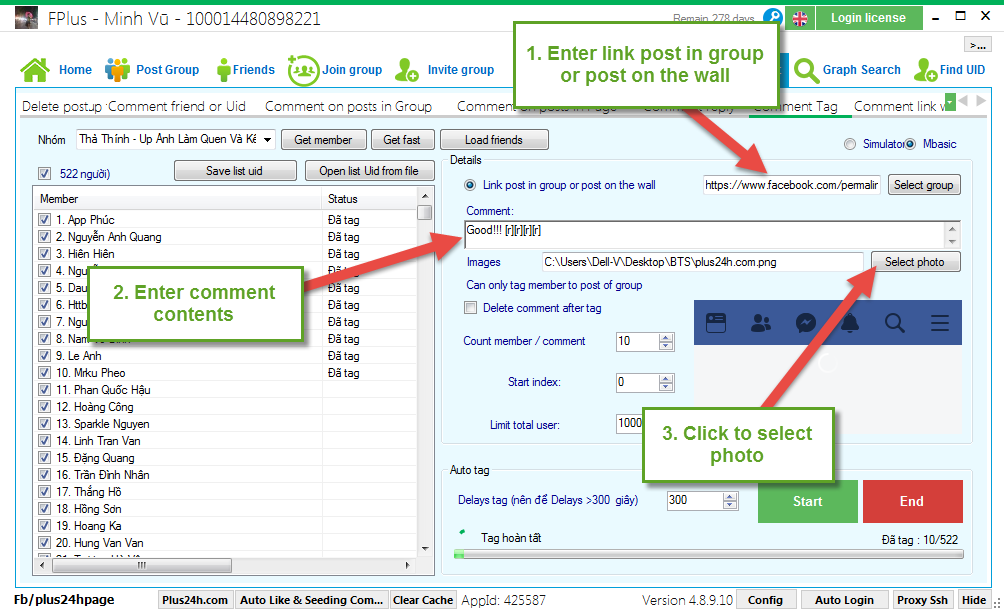Click the FPlus app icon in title bar
The height and width of the screenshot is (612, 1004).
click(x=26, y=18)
